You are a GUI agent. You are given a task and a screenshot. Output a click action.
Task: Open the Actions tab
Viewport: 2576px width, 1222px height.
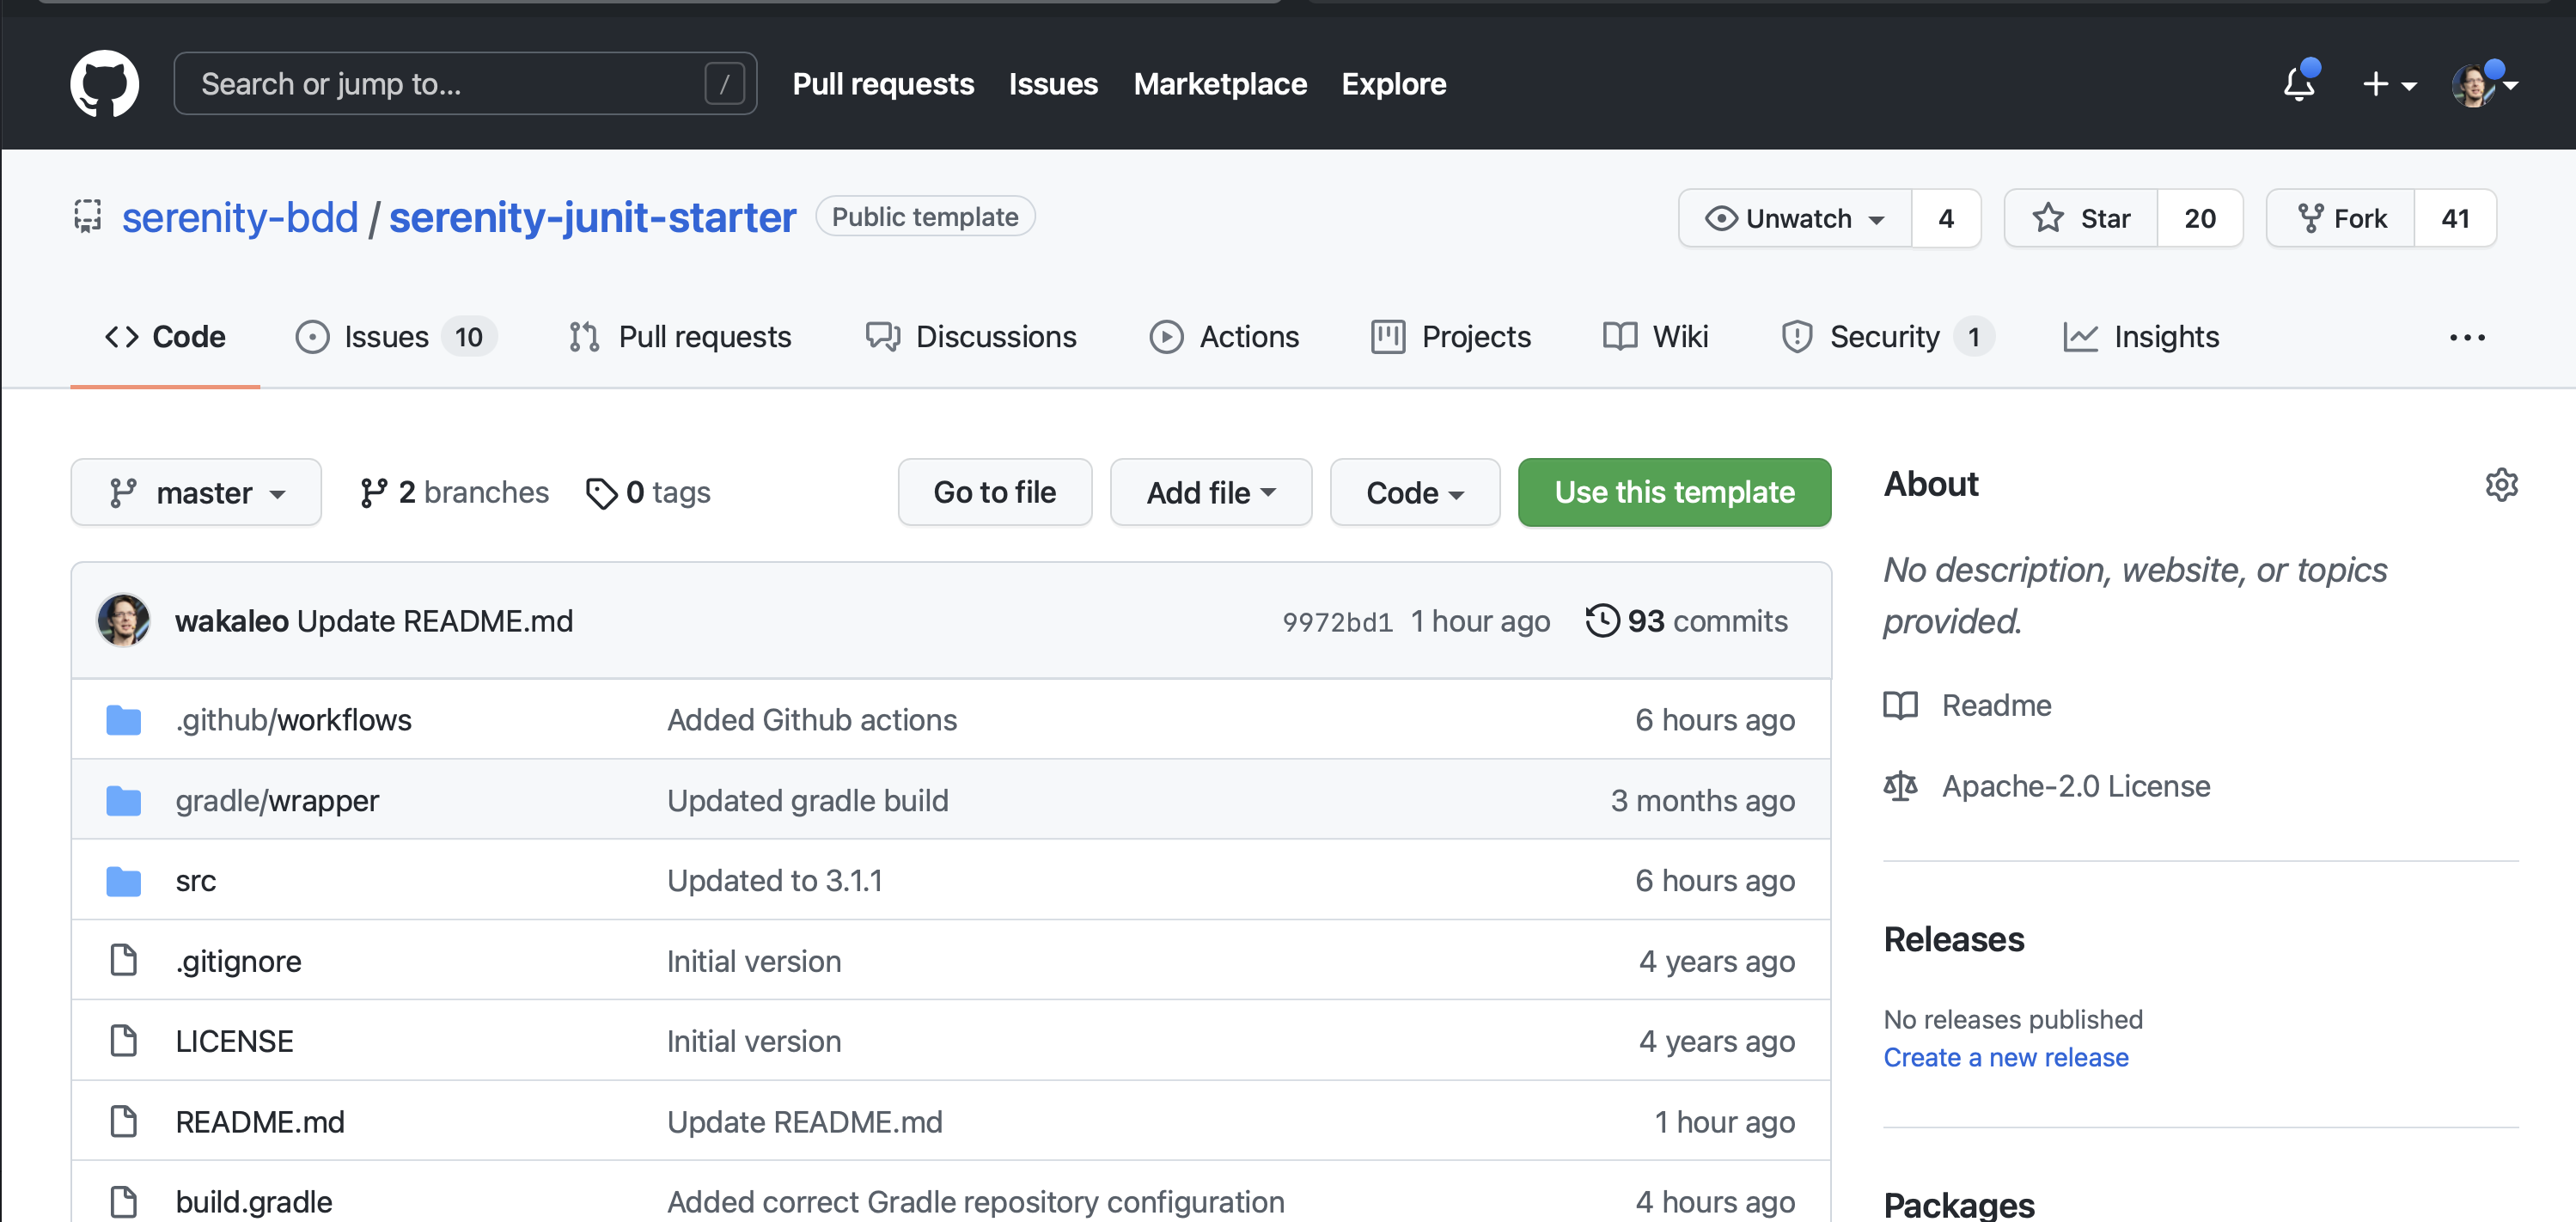(x=1224, y=337)
